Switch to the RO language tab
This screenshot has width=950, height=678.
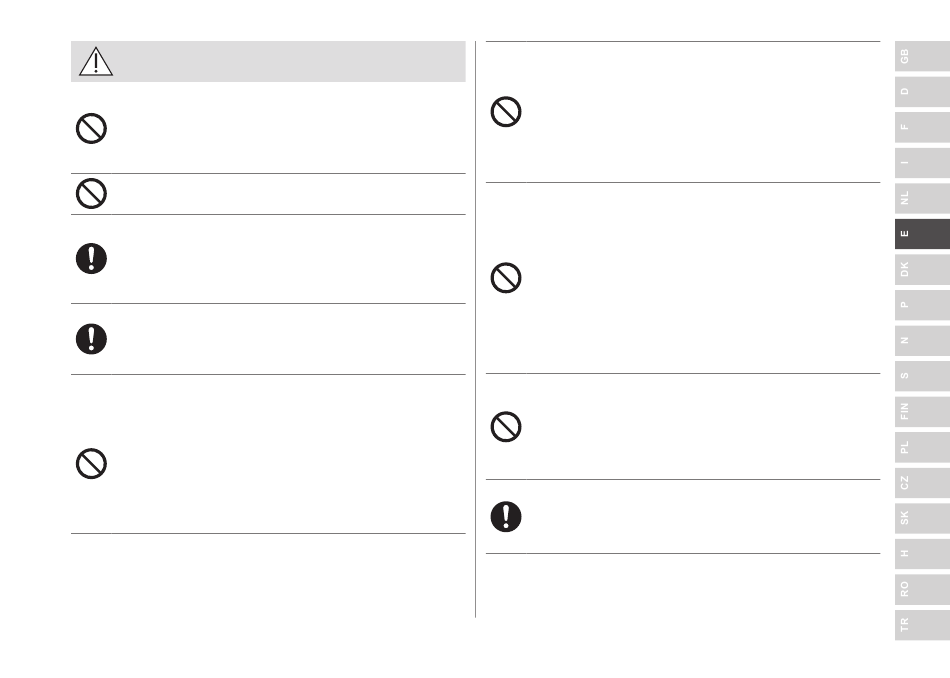(922, 590)
